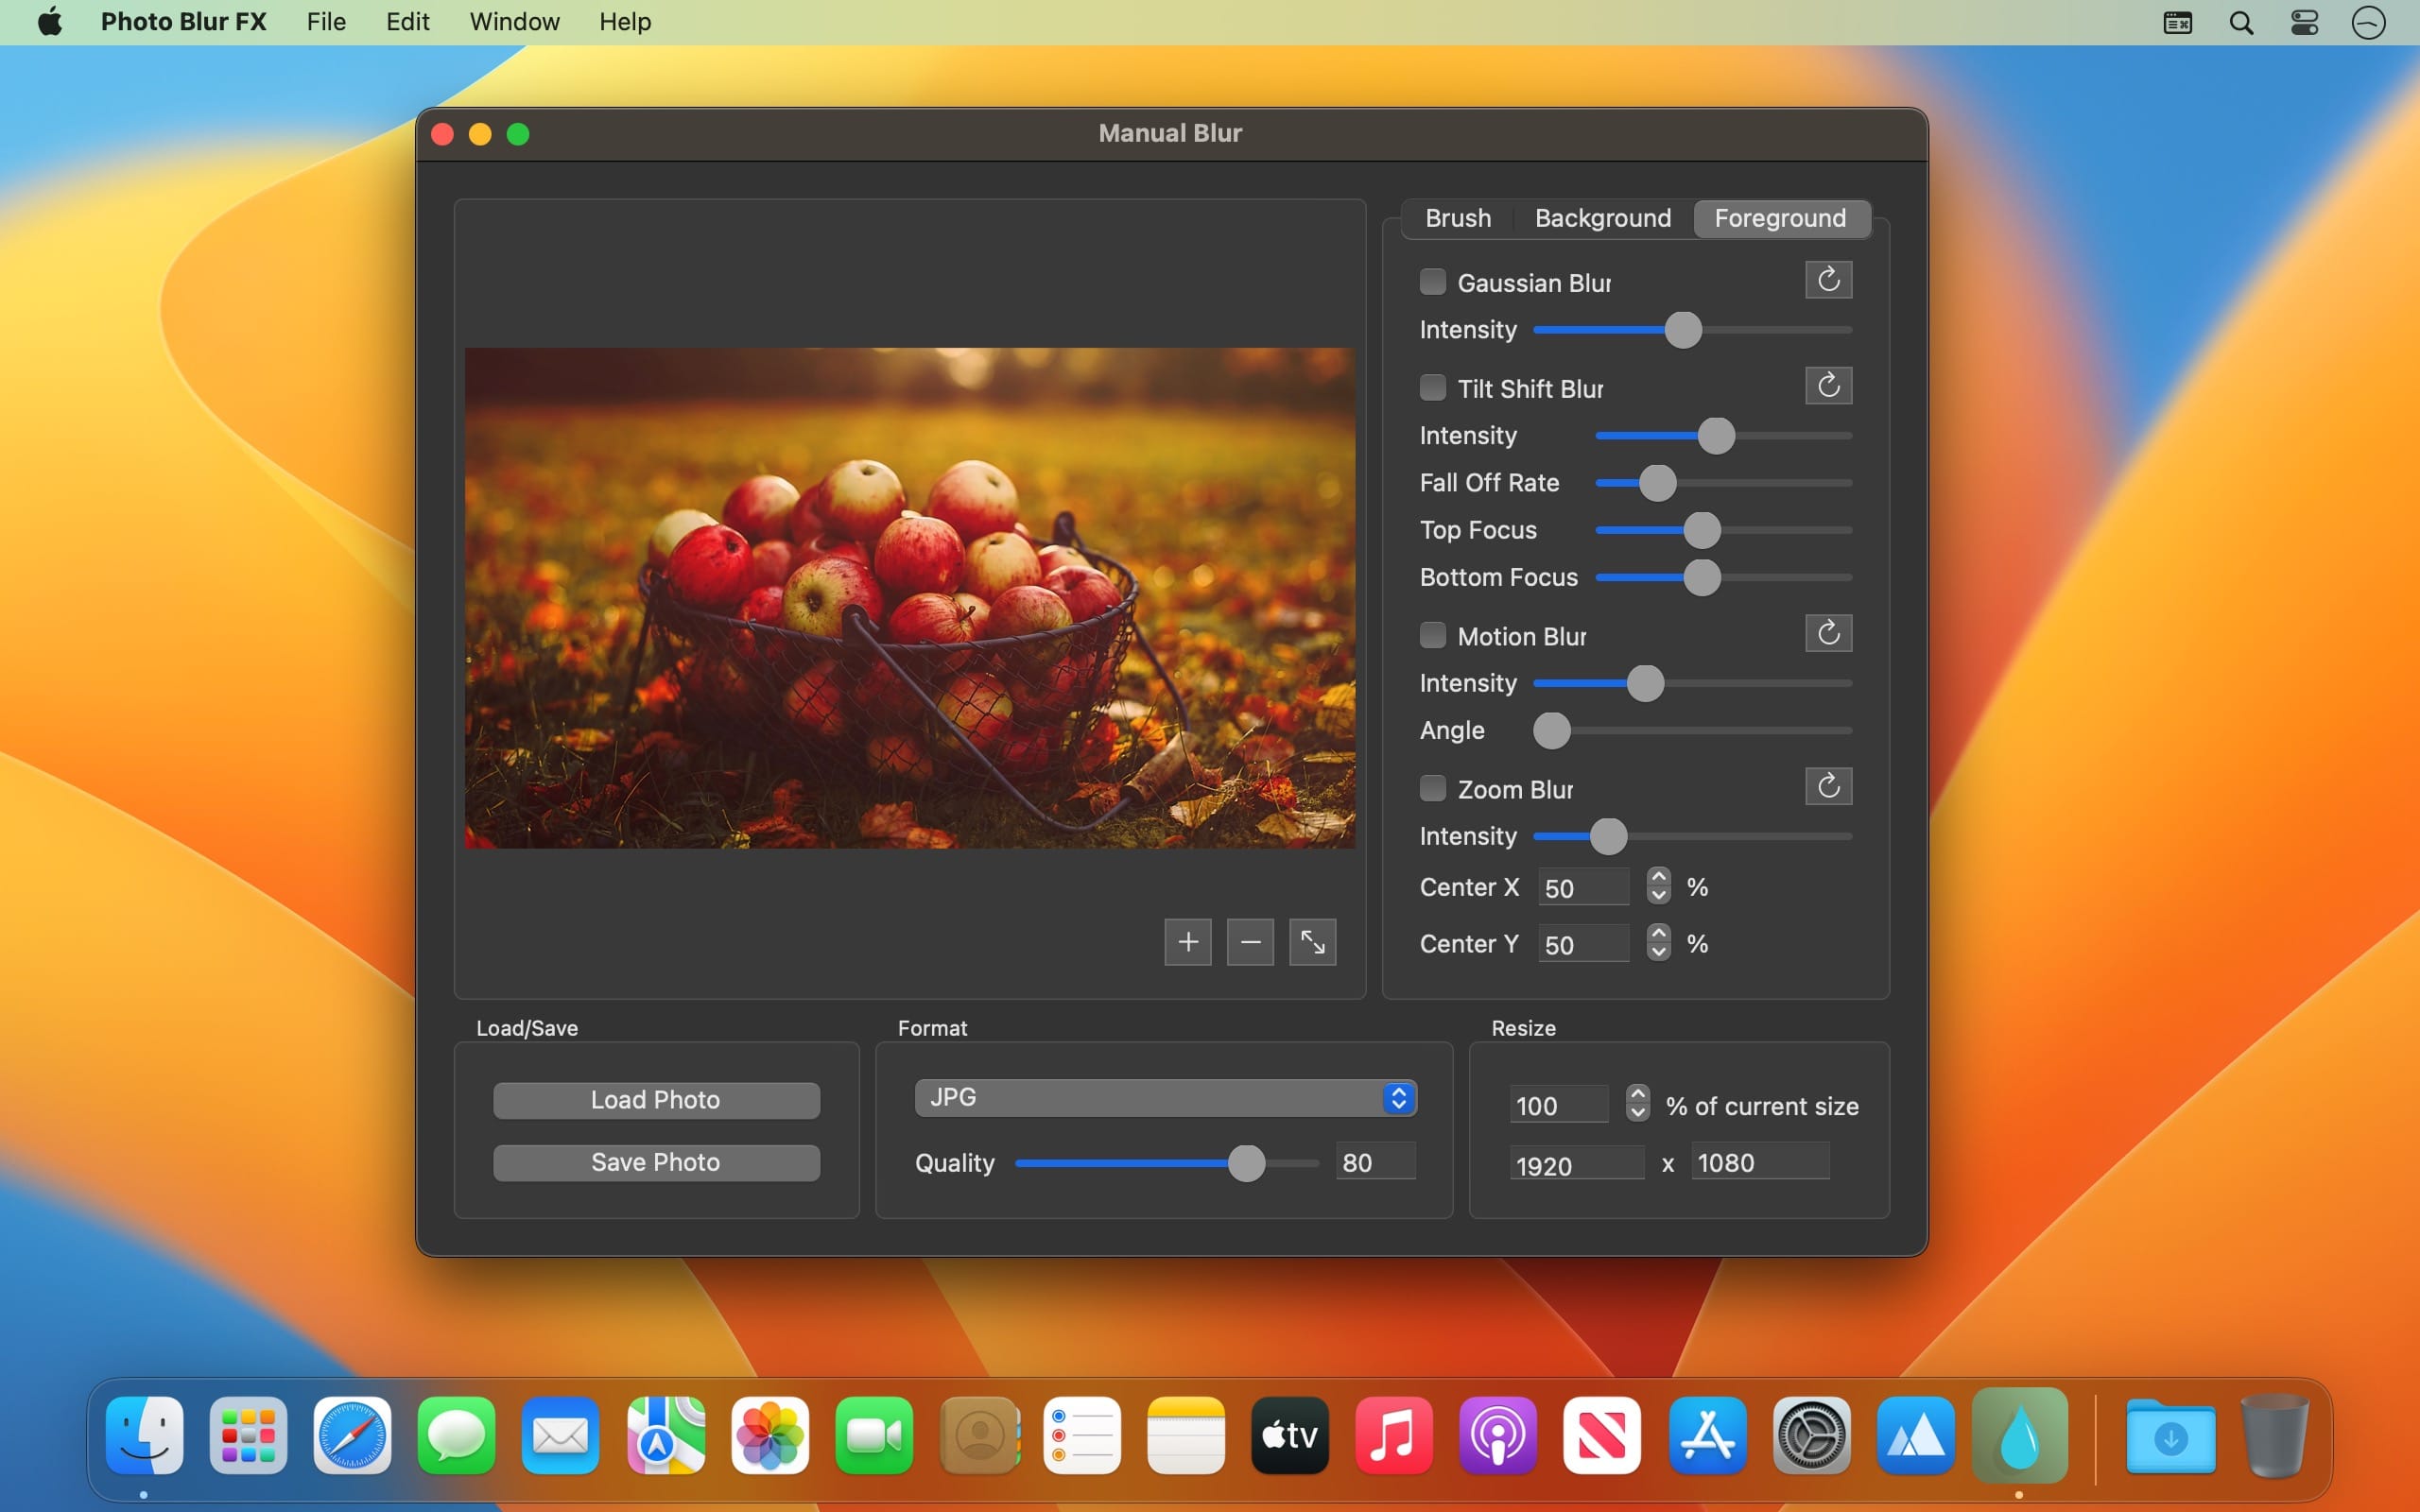Open Photo Blur FX droplet dock icon
The height and width of the screenshot is (1512, 2420).
2019,1436
